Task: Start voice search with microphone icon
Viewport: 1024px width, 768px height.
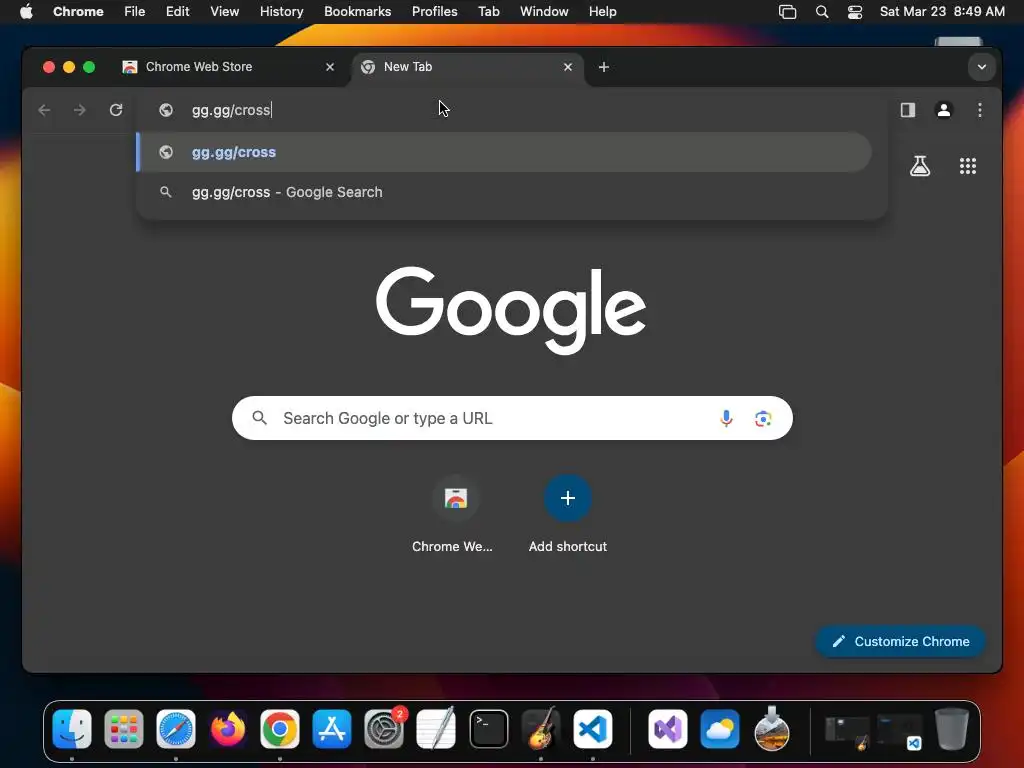Action: [726, 418]
